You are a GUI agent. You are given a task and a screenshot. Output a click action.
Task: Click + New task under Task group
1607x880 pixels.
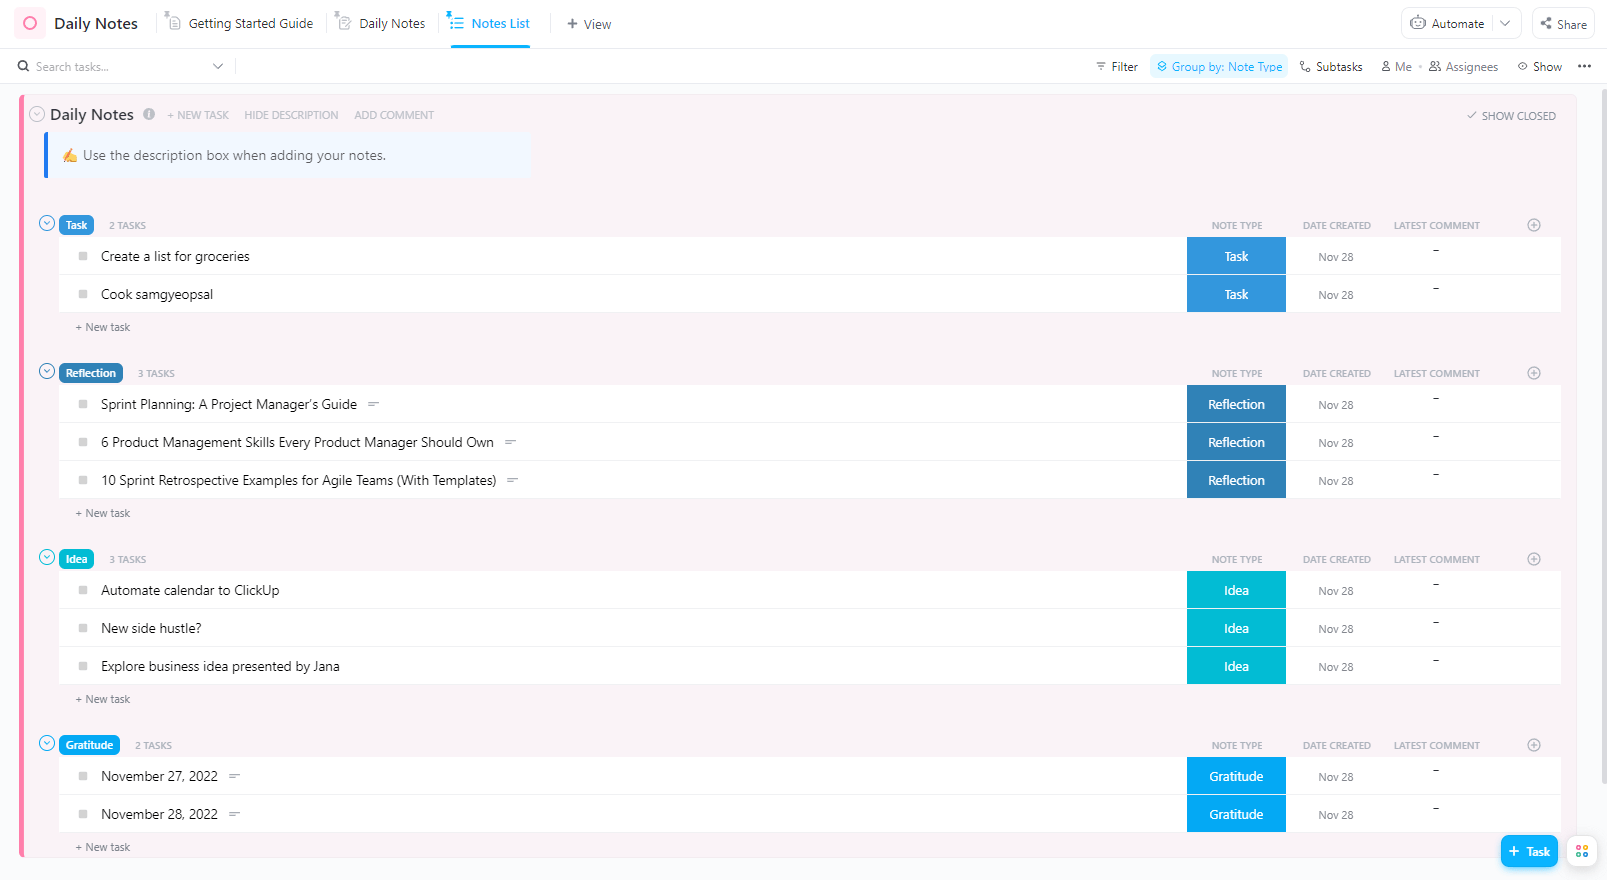[103, 327]
